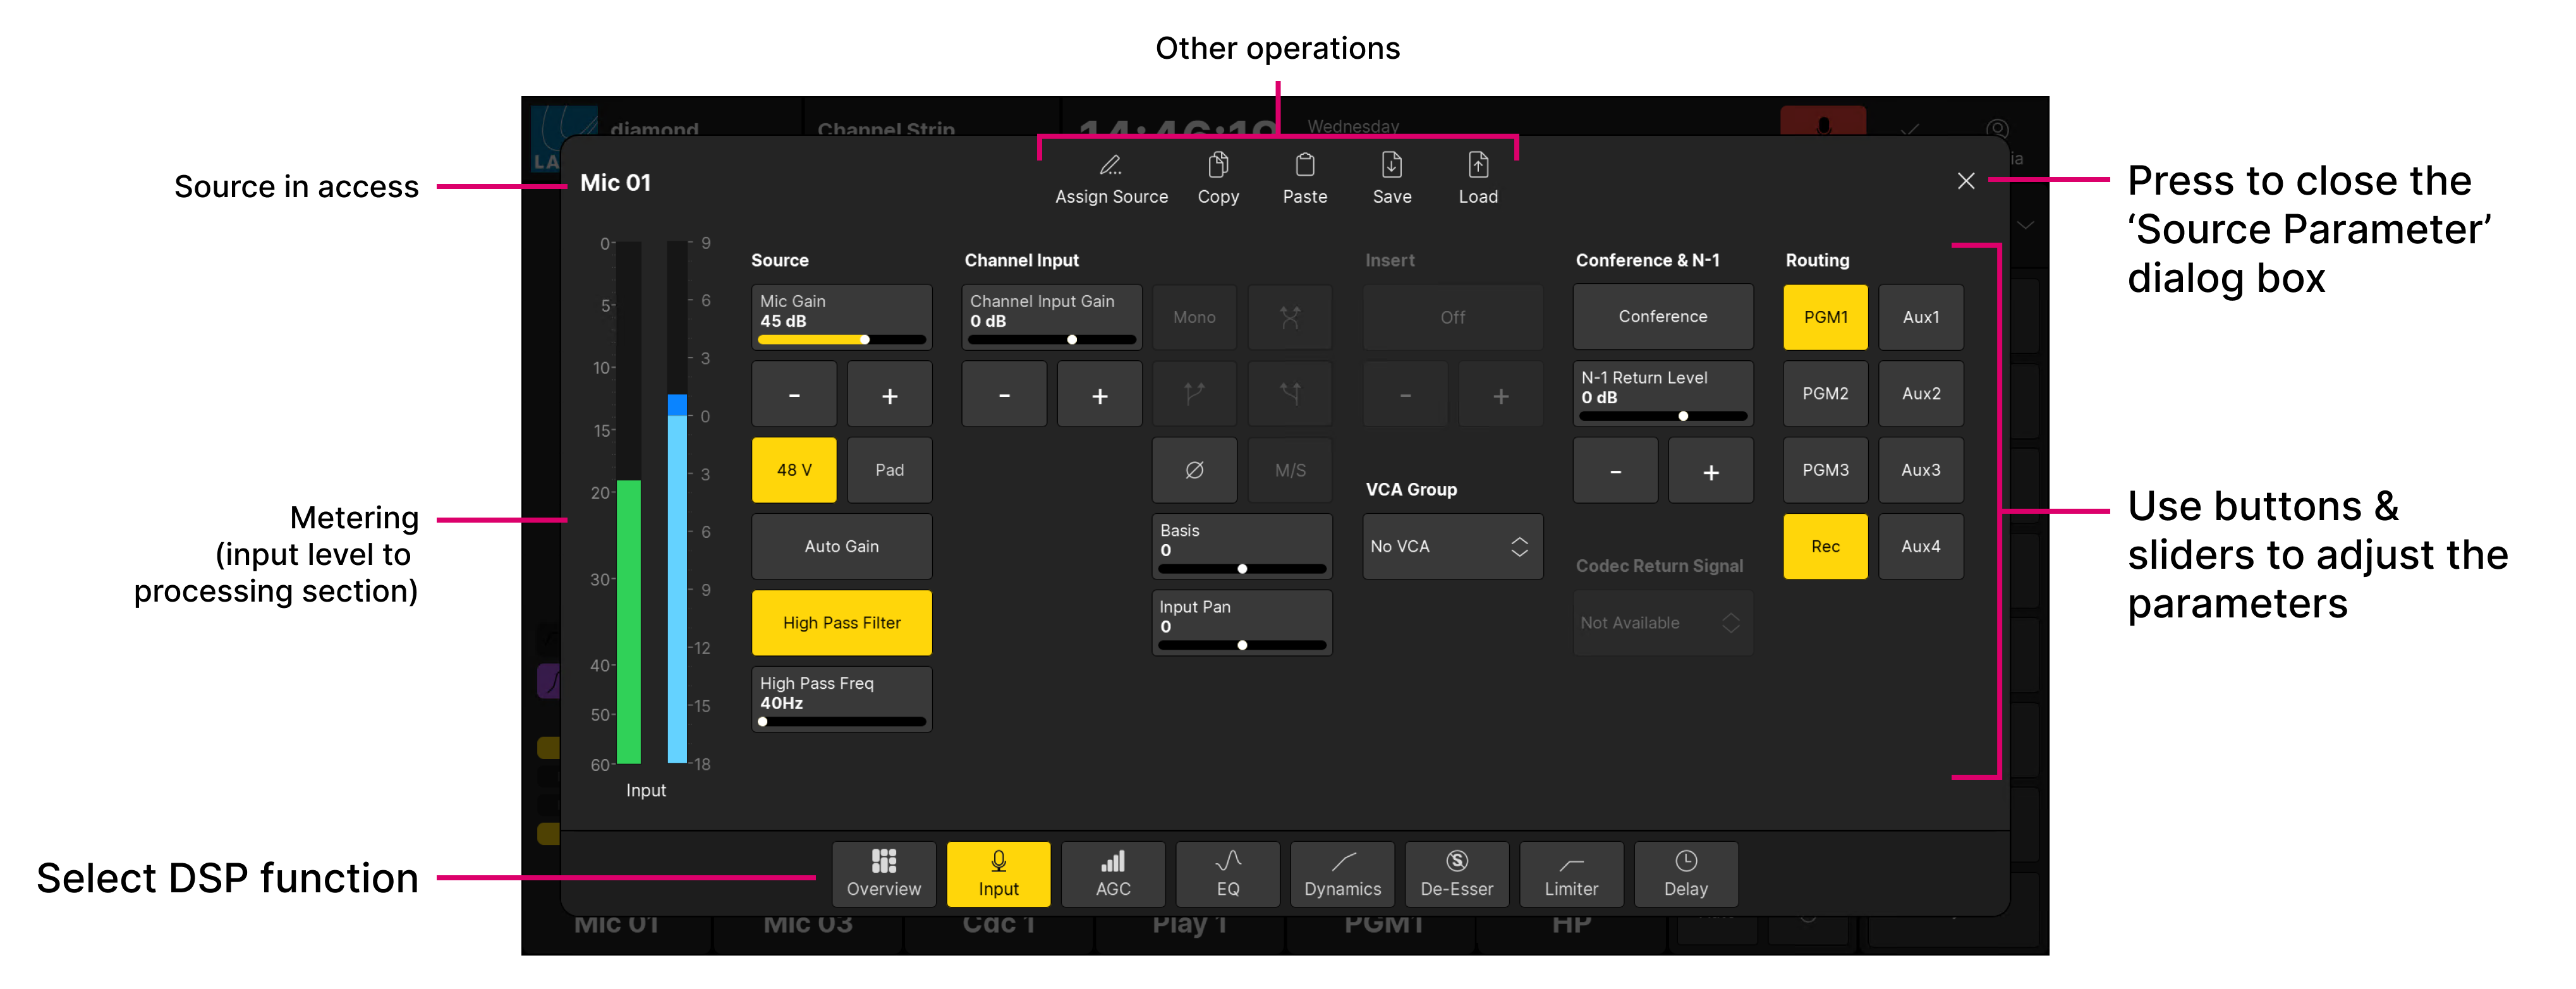Open the EQ DSP function
This screenshot has width=2576, height=989.
pyautogui.click(x=1227, y=874)
